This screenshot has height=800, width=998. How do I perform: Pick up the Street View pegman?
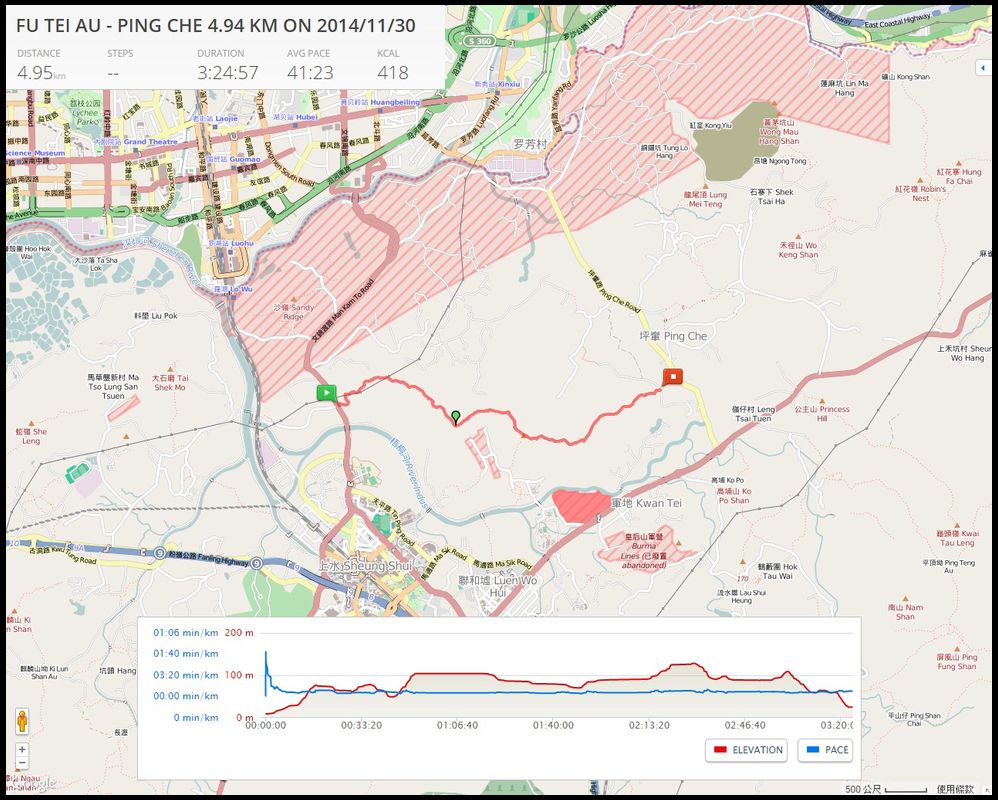pyautogui.click(x=22, y=721)
